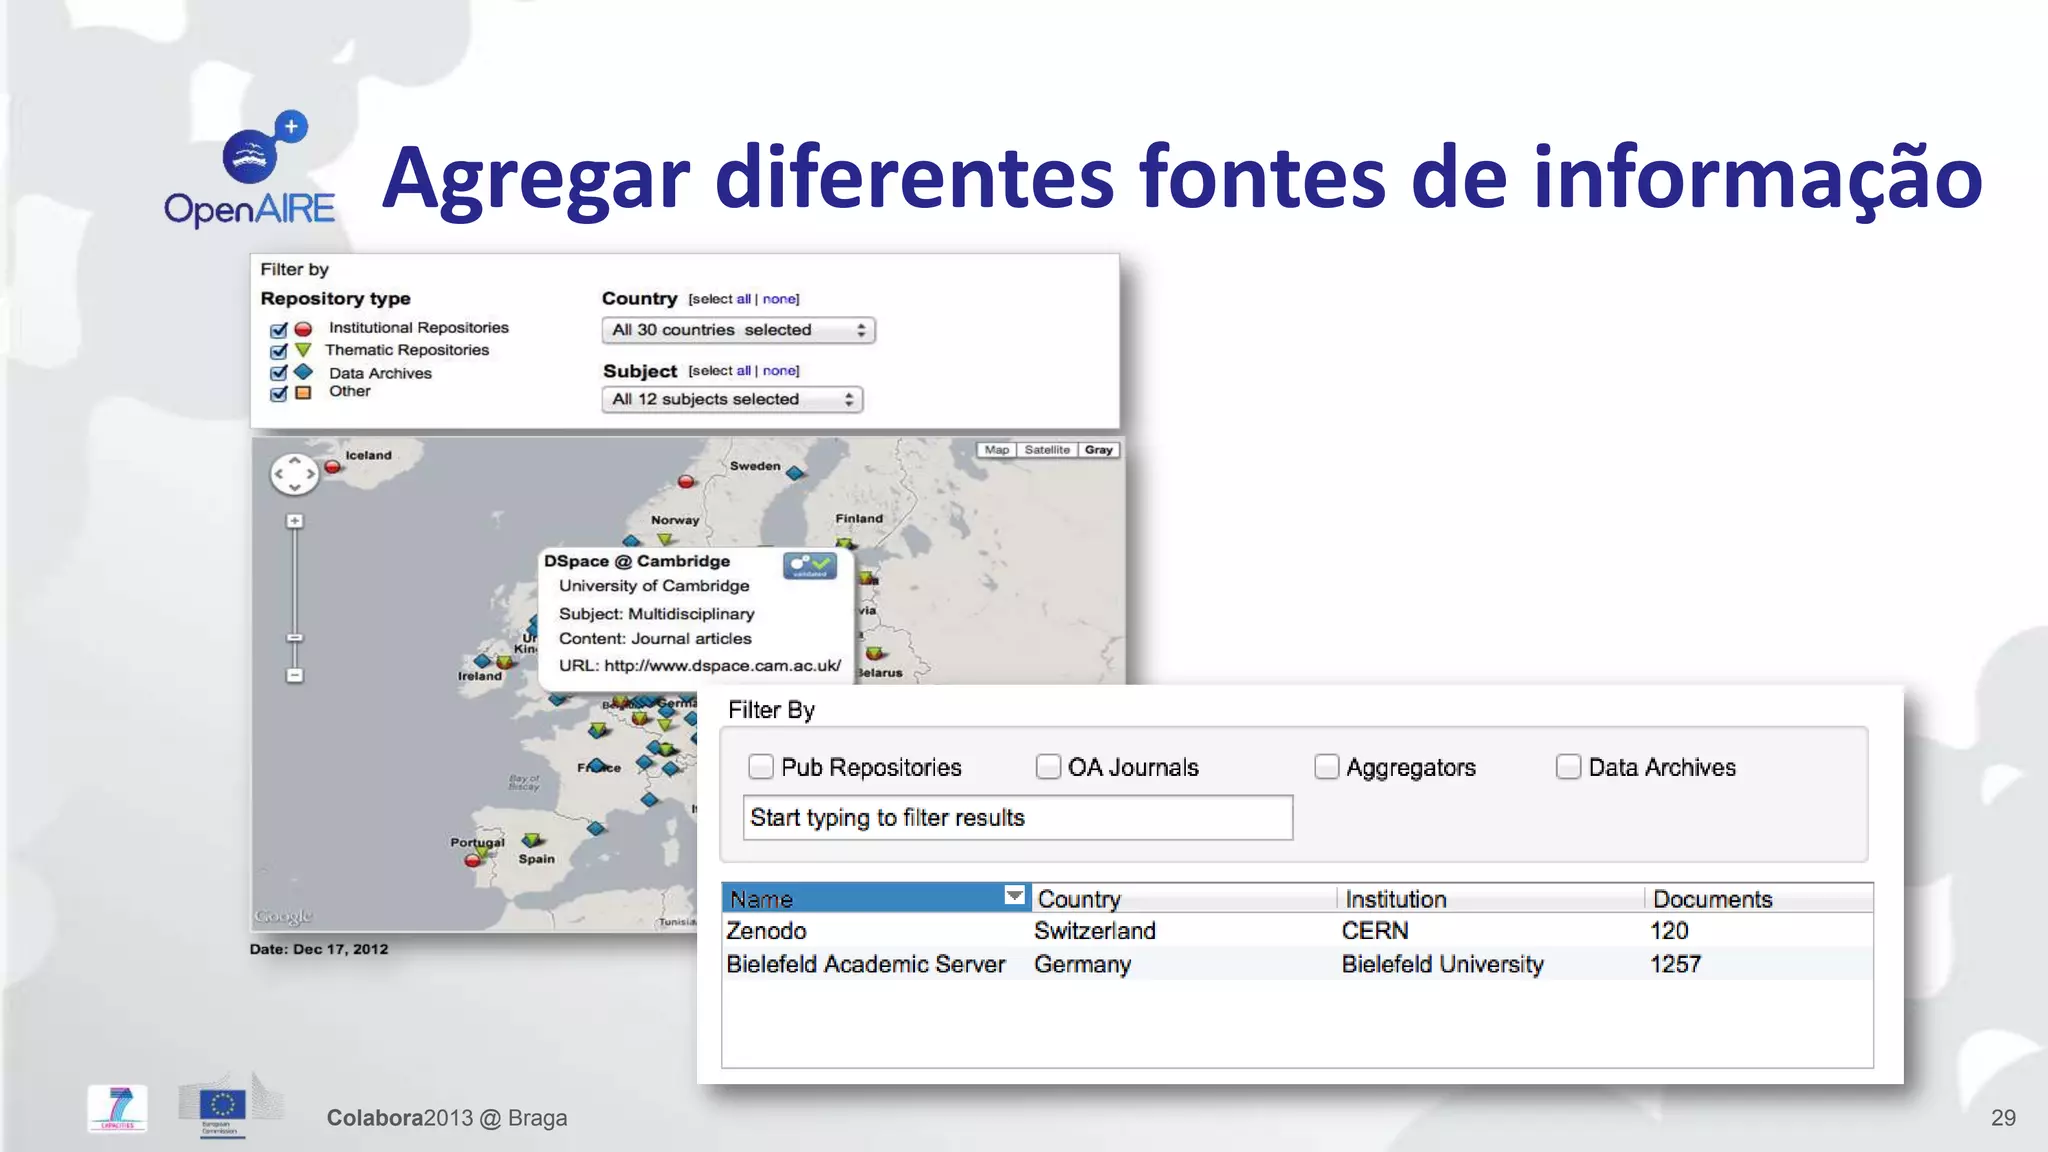Click the blue diamond marker in Ireland
This screenshot has height=1152, width=2048.
click(x=483, y=661)
